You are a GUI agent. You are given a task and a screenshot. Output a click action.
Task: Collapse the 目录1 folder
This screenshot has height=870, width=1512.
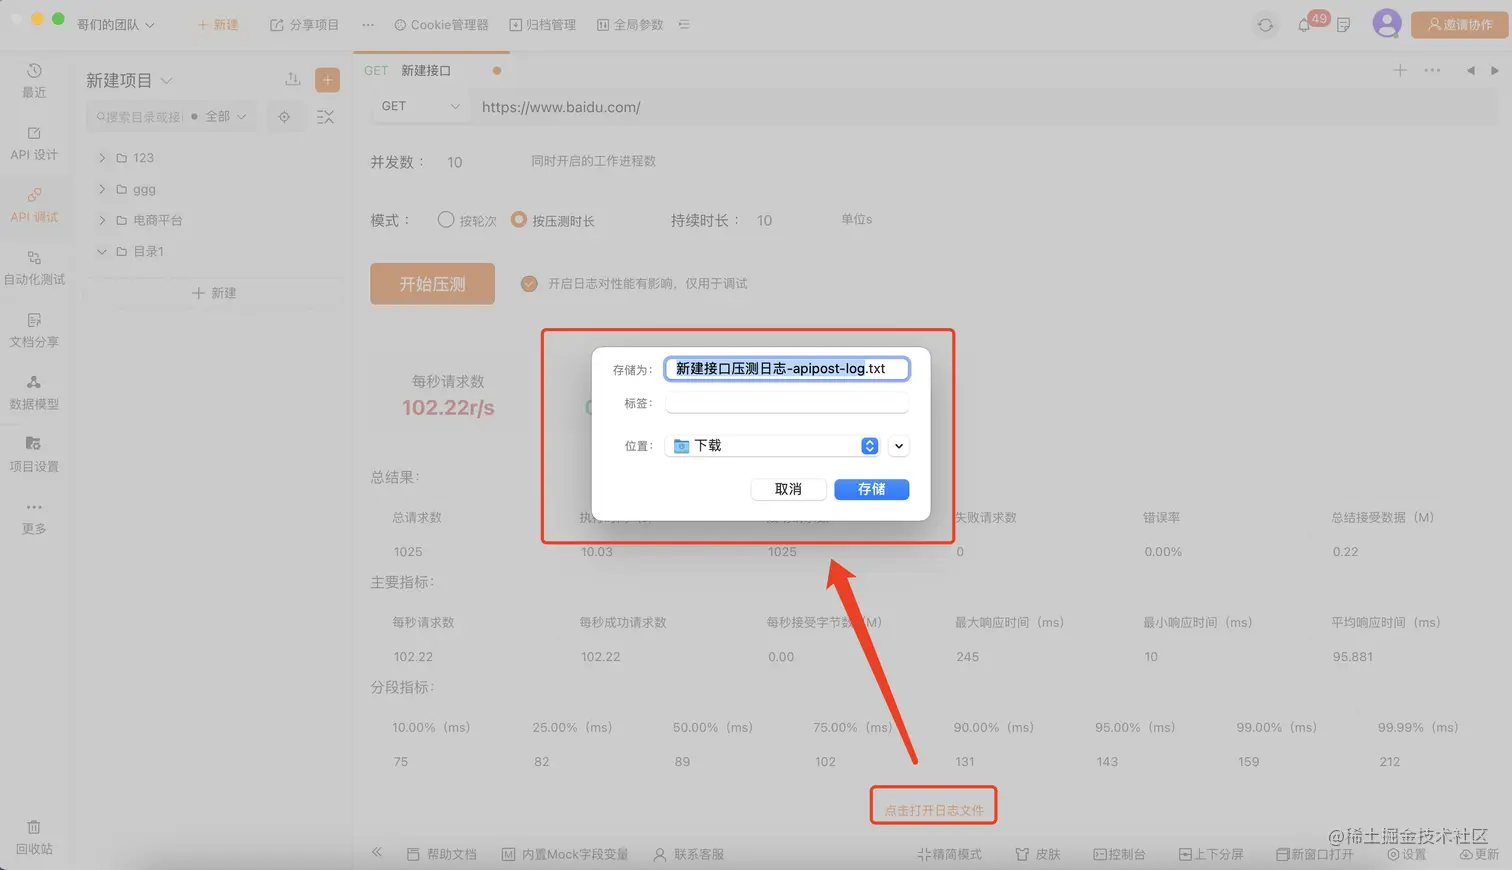pos(102,251)
